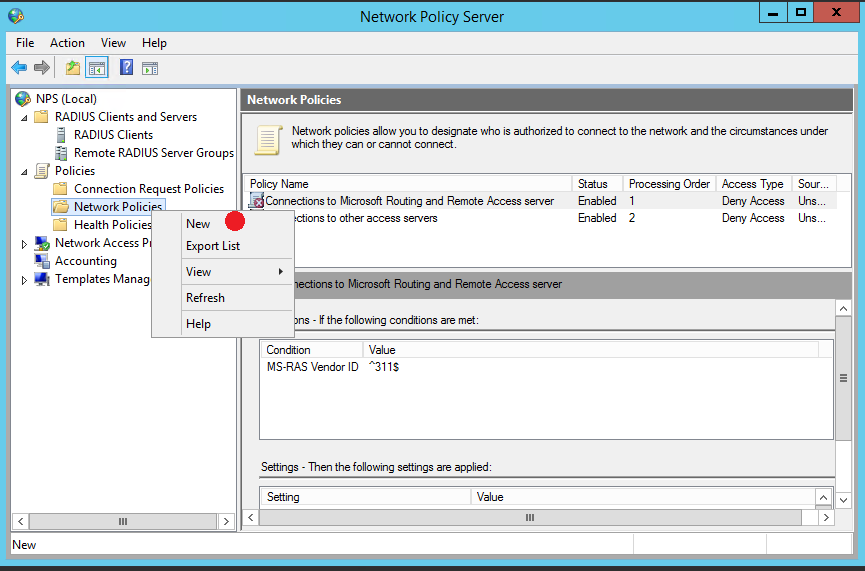Click the Connection Request Policies folder icon
Viewport: 865px width, 571px height.
click(x=60, y=189)
